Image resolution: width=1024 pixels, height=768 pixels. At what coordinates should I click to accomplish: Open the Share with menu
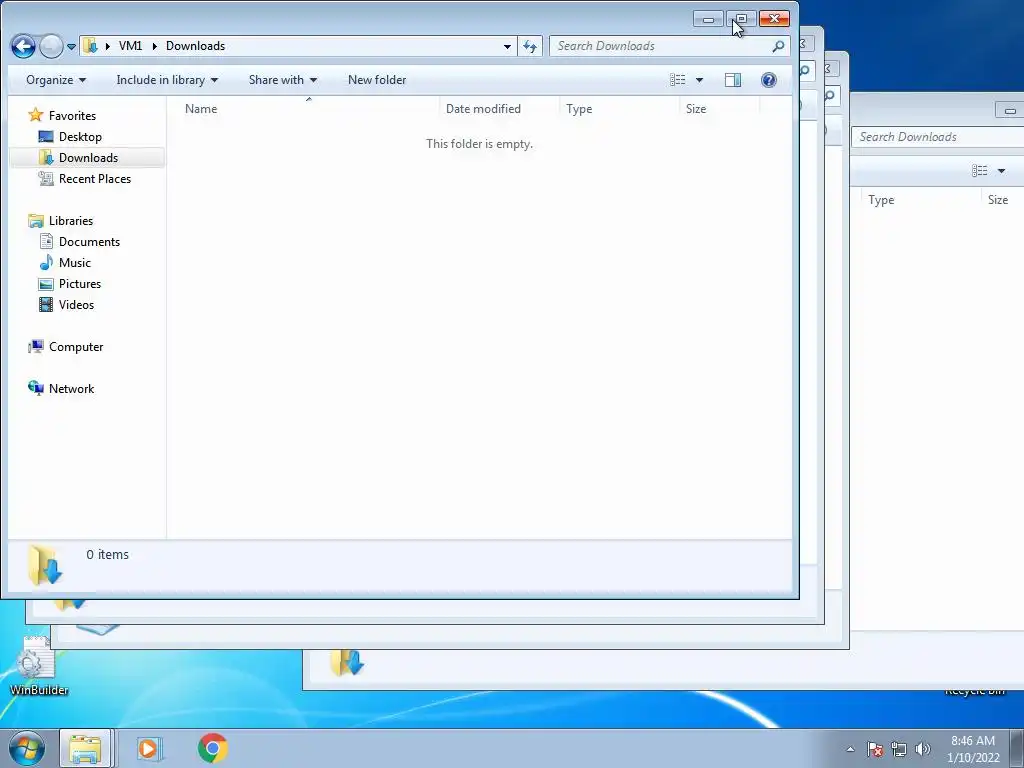pos(282,80)
